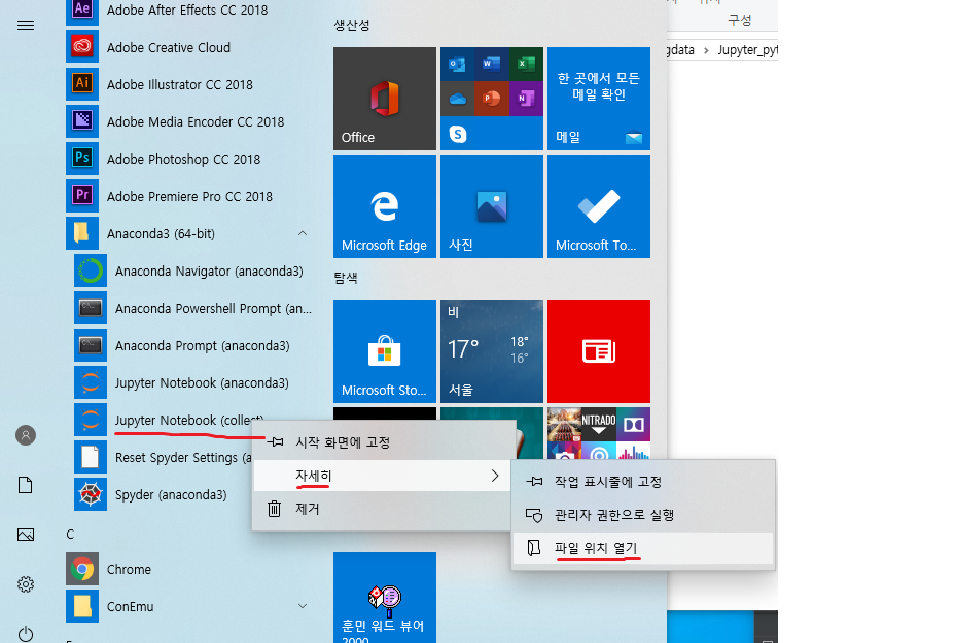The width and height of the screenshot is (960, 643).
Task: Open the Outlook icon in Office apps tile
Action: click(x=457, y=64)
